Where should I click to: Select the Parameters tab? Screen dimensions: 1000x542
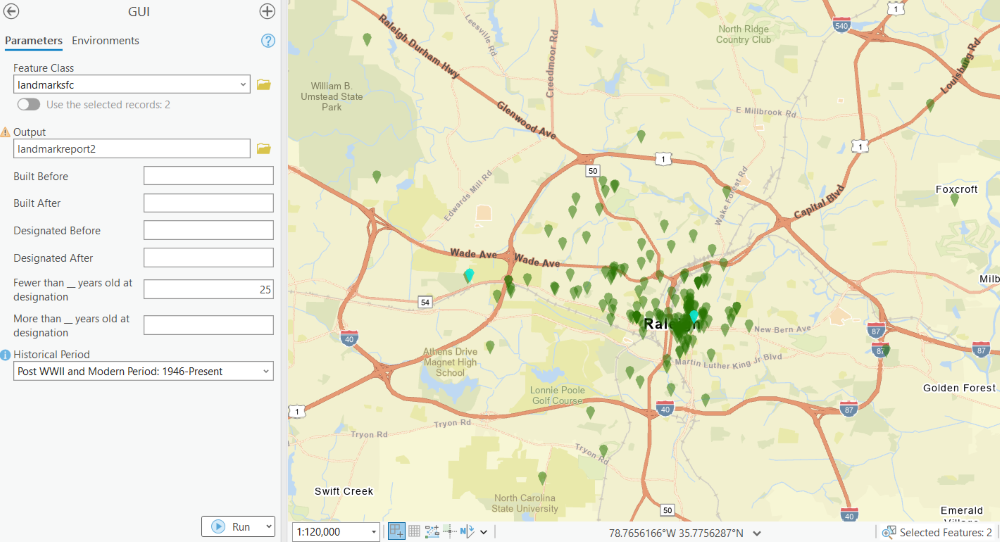point(33,41)
